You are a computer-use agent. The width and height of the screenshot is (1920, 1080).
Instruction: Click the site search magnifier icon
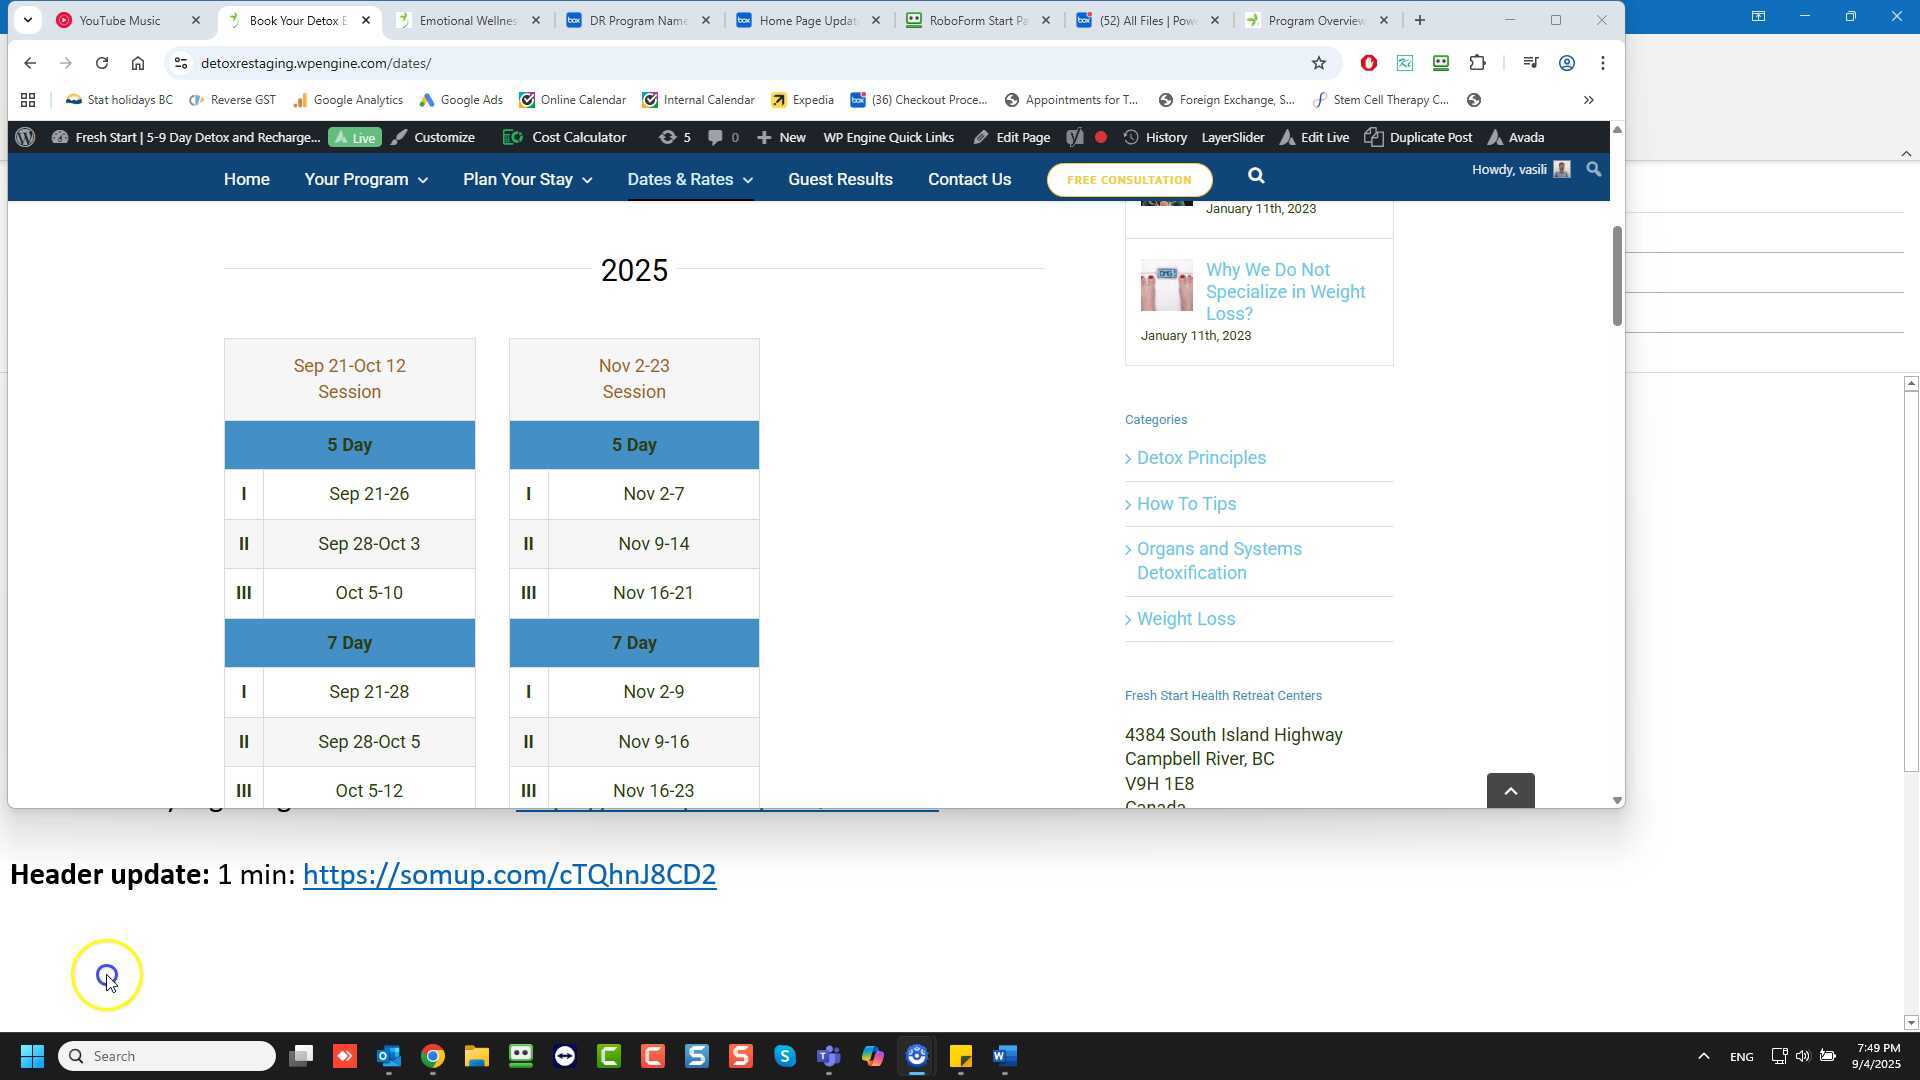tap(1256, 177)
